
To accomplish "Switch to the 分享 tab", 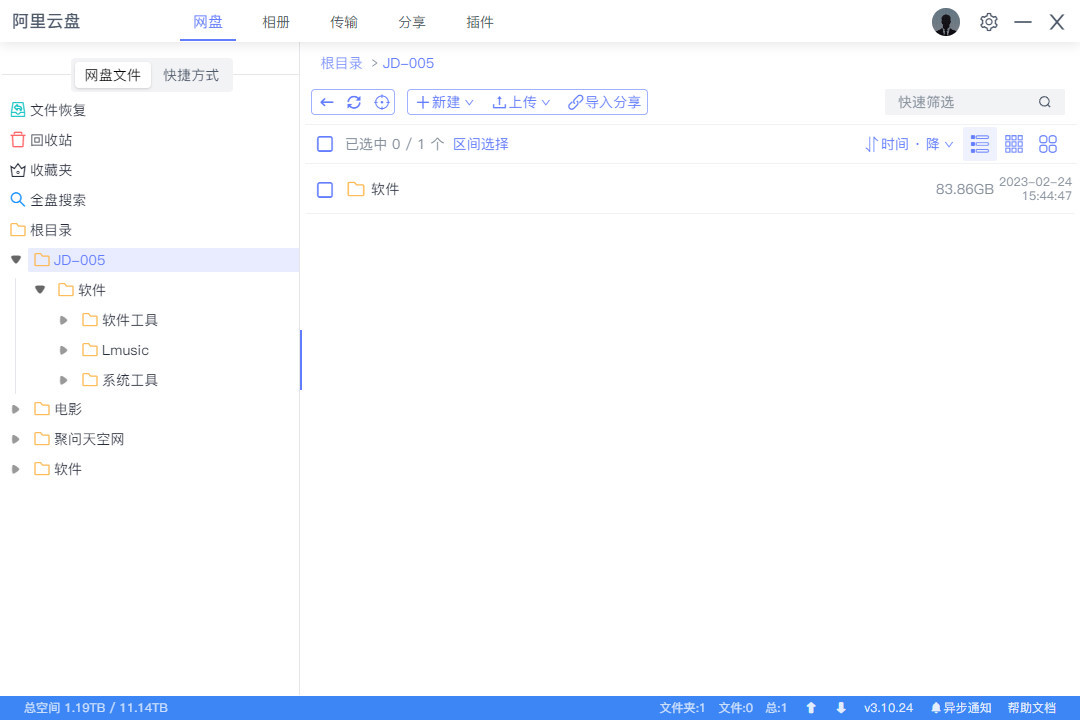I will tap(412, 22).
